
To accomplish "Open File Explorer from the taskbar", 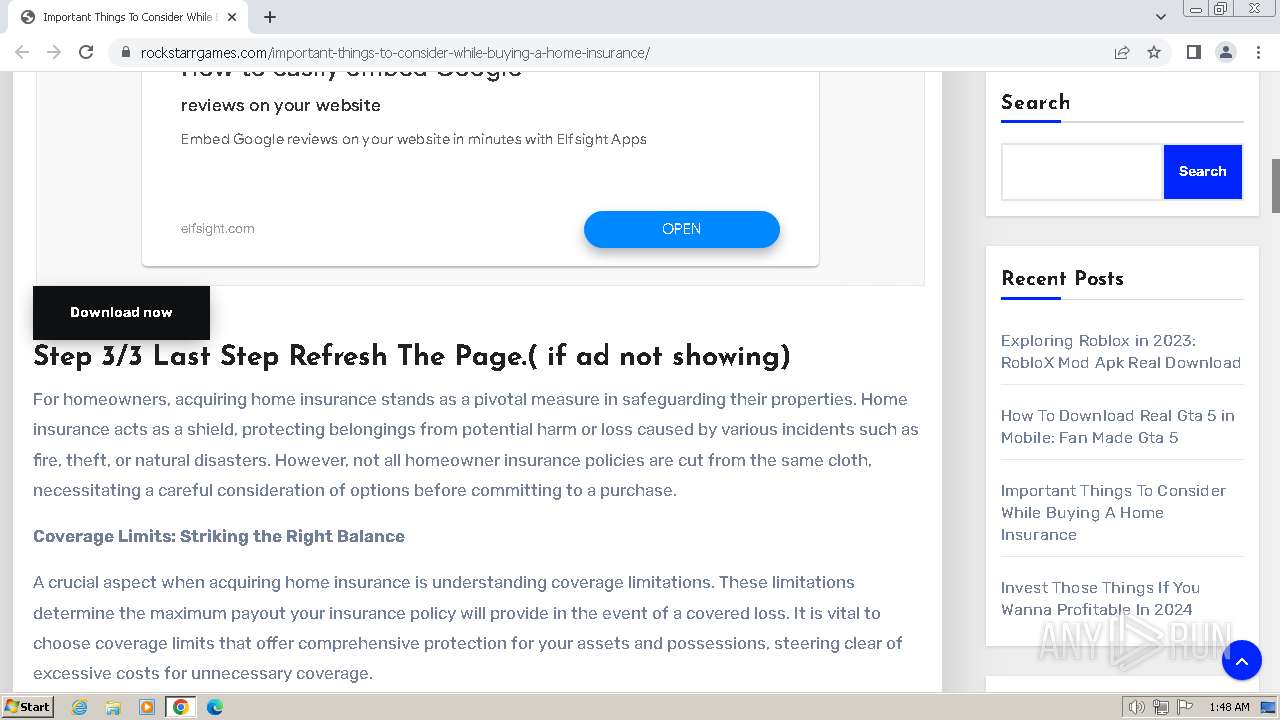I will 113,707.
